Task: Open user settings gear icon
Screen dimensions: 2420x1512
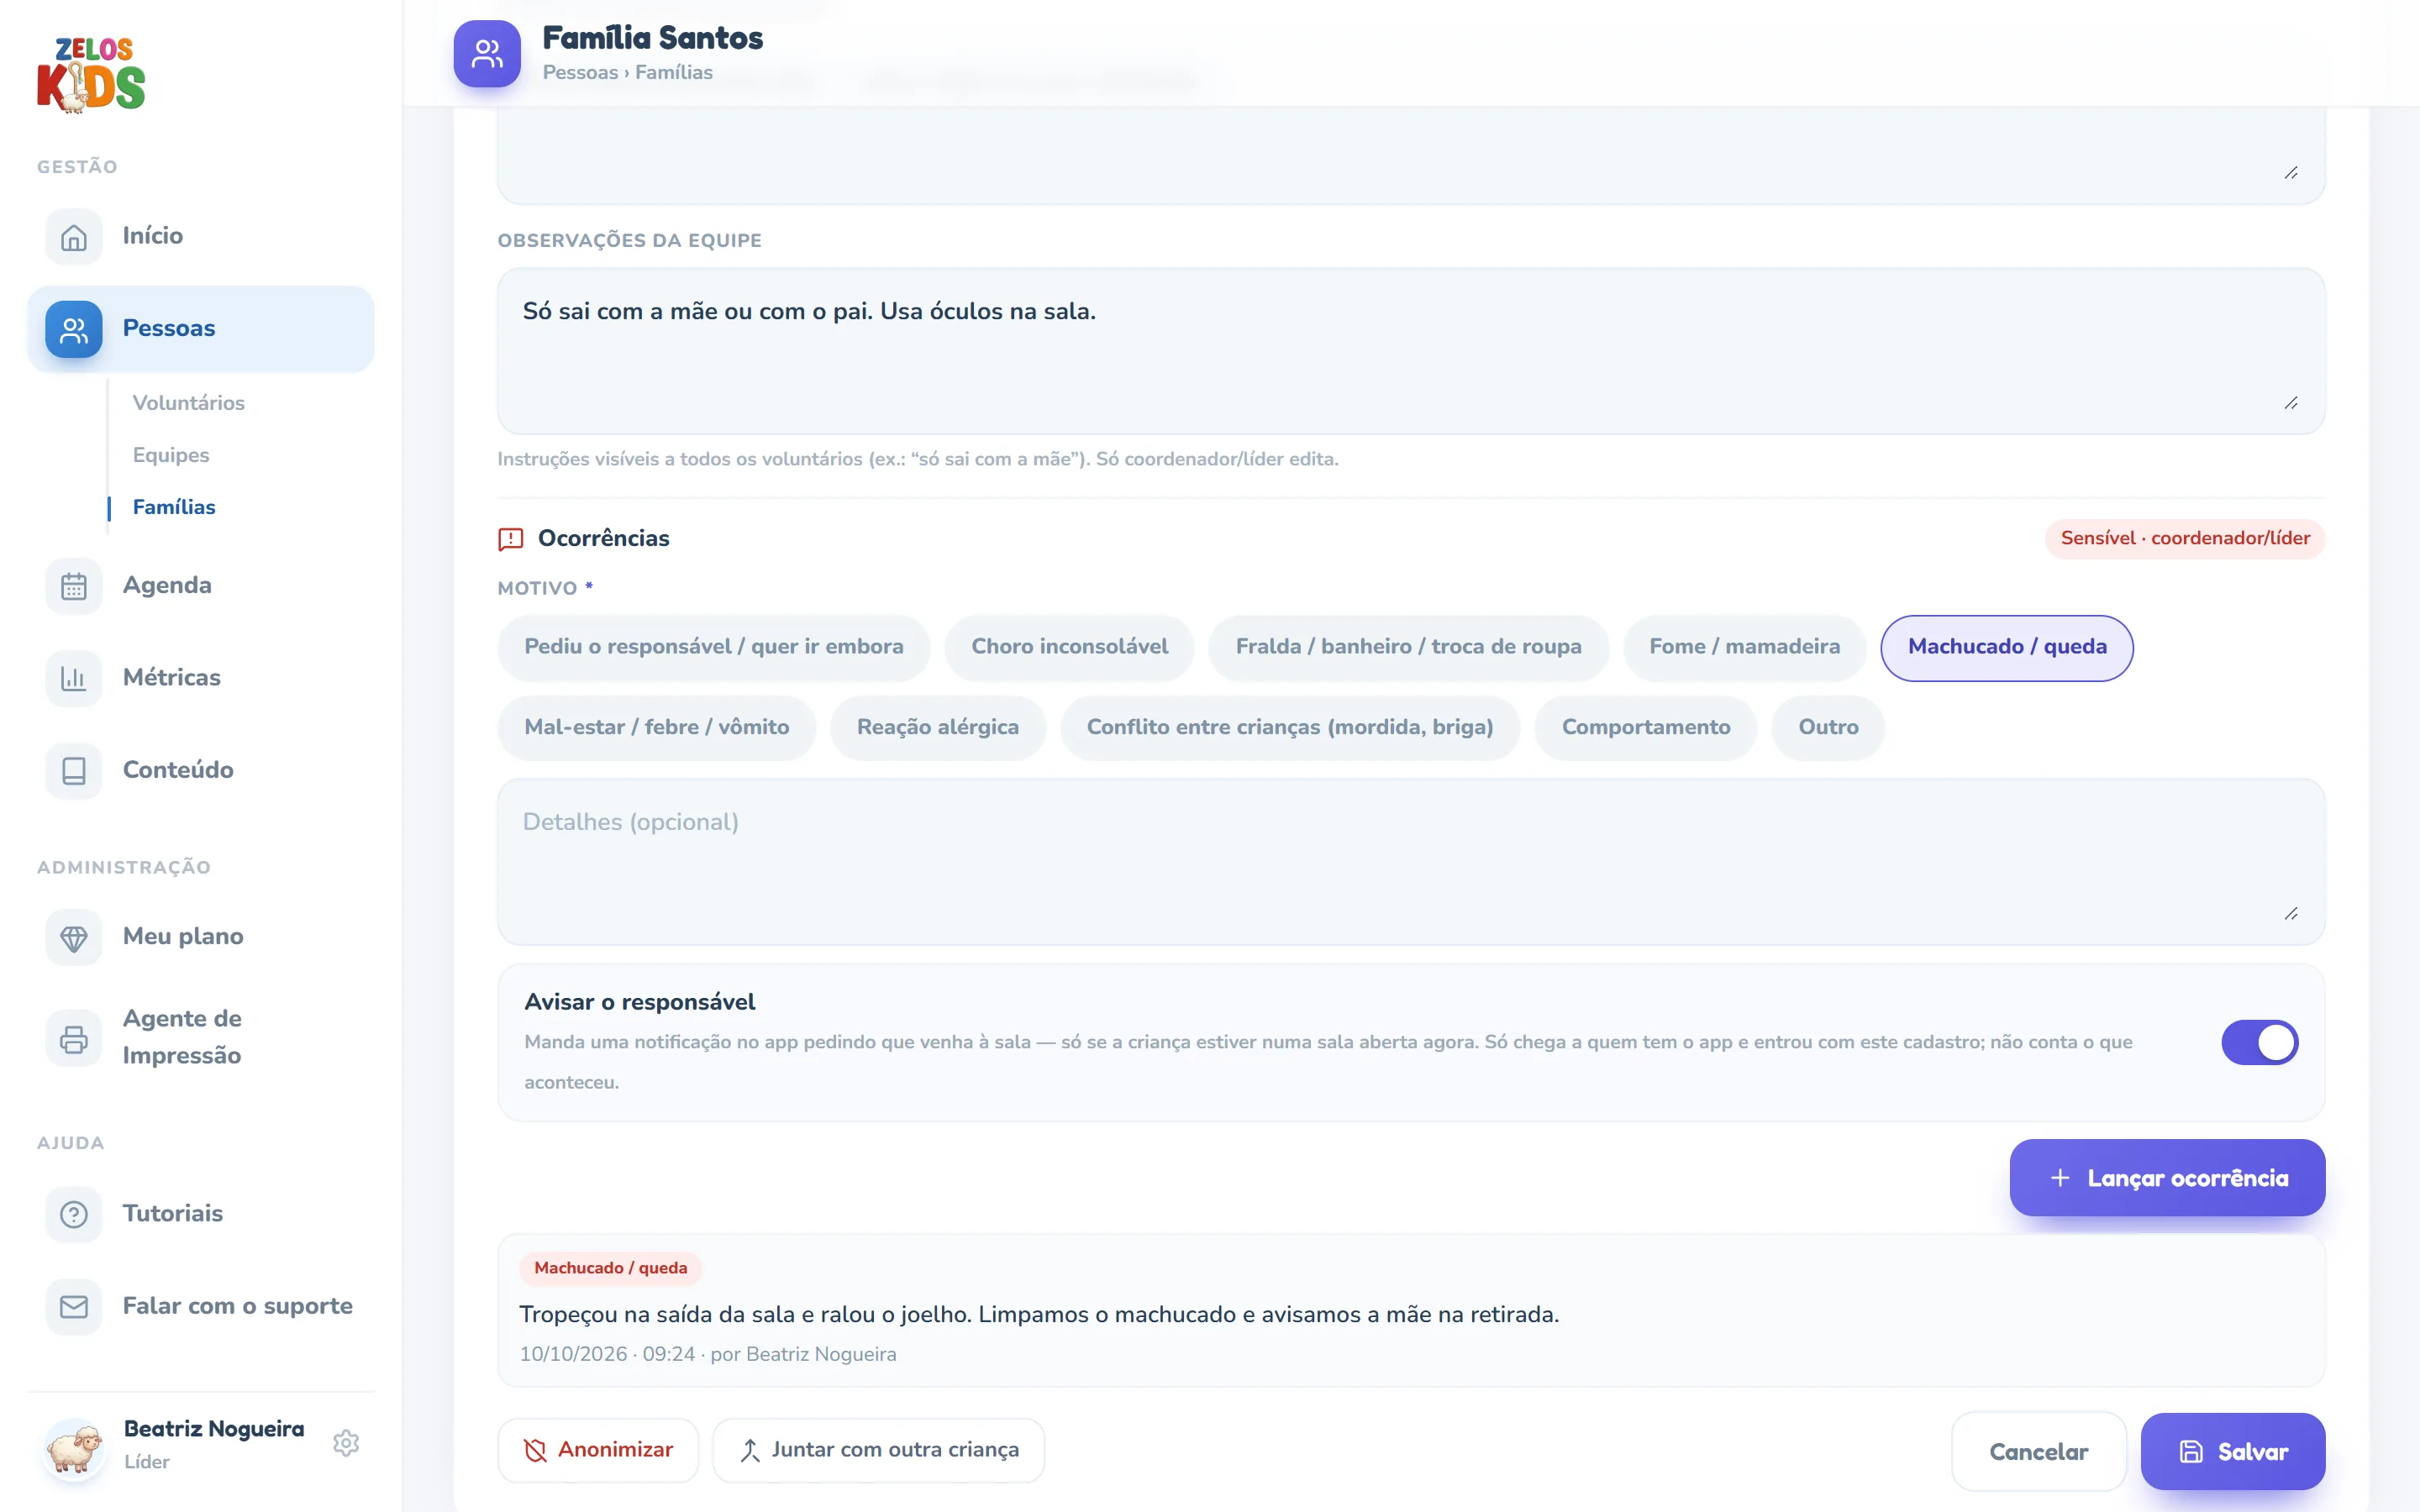Action: tap(346, 1443)
